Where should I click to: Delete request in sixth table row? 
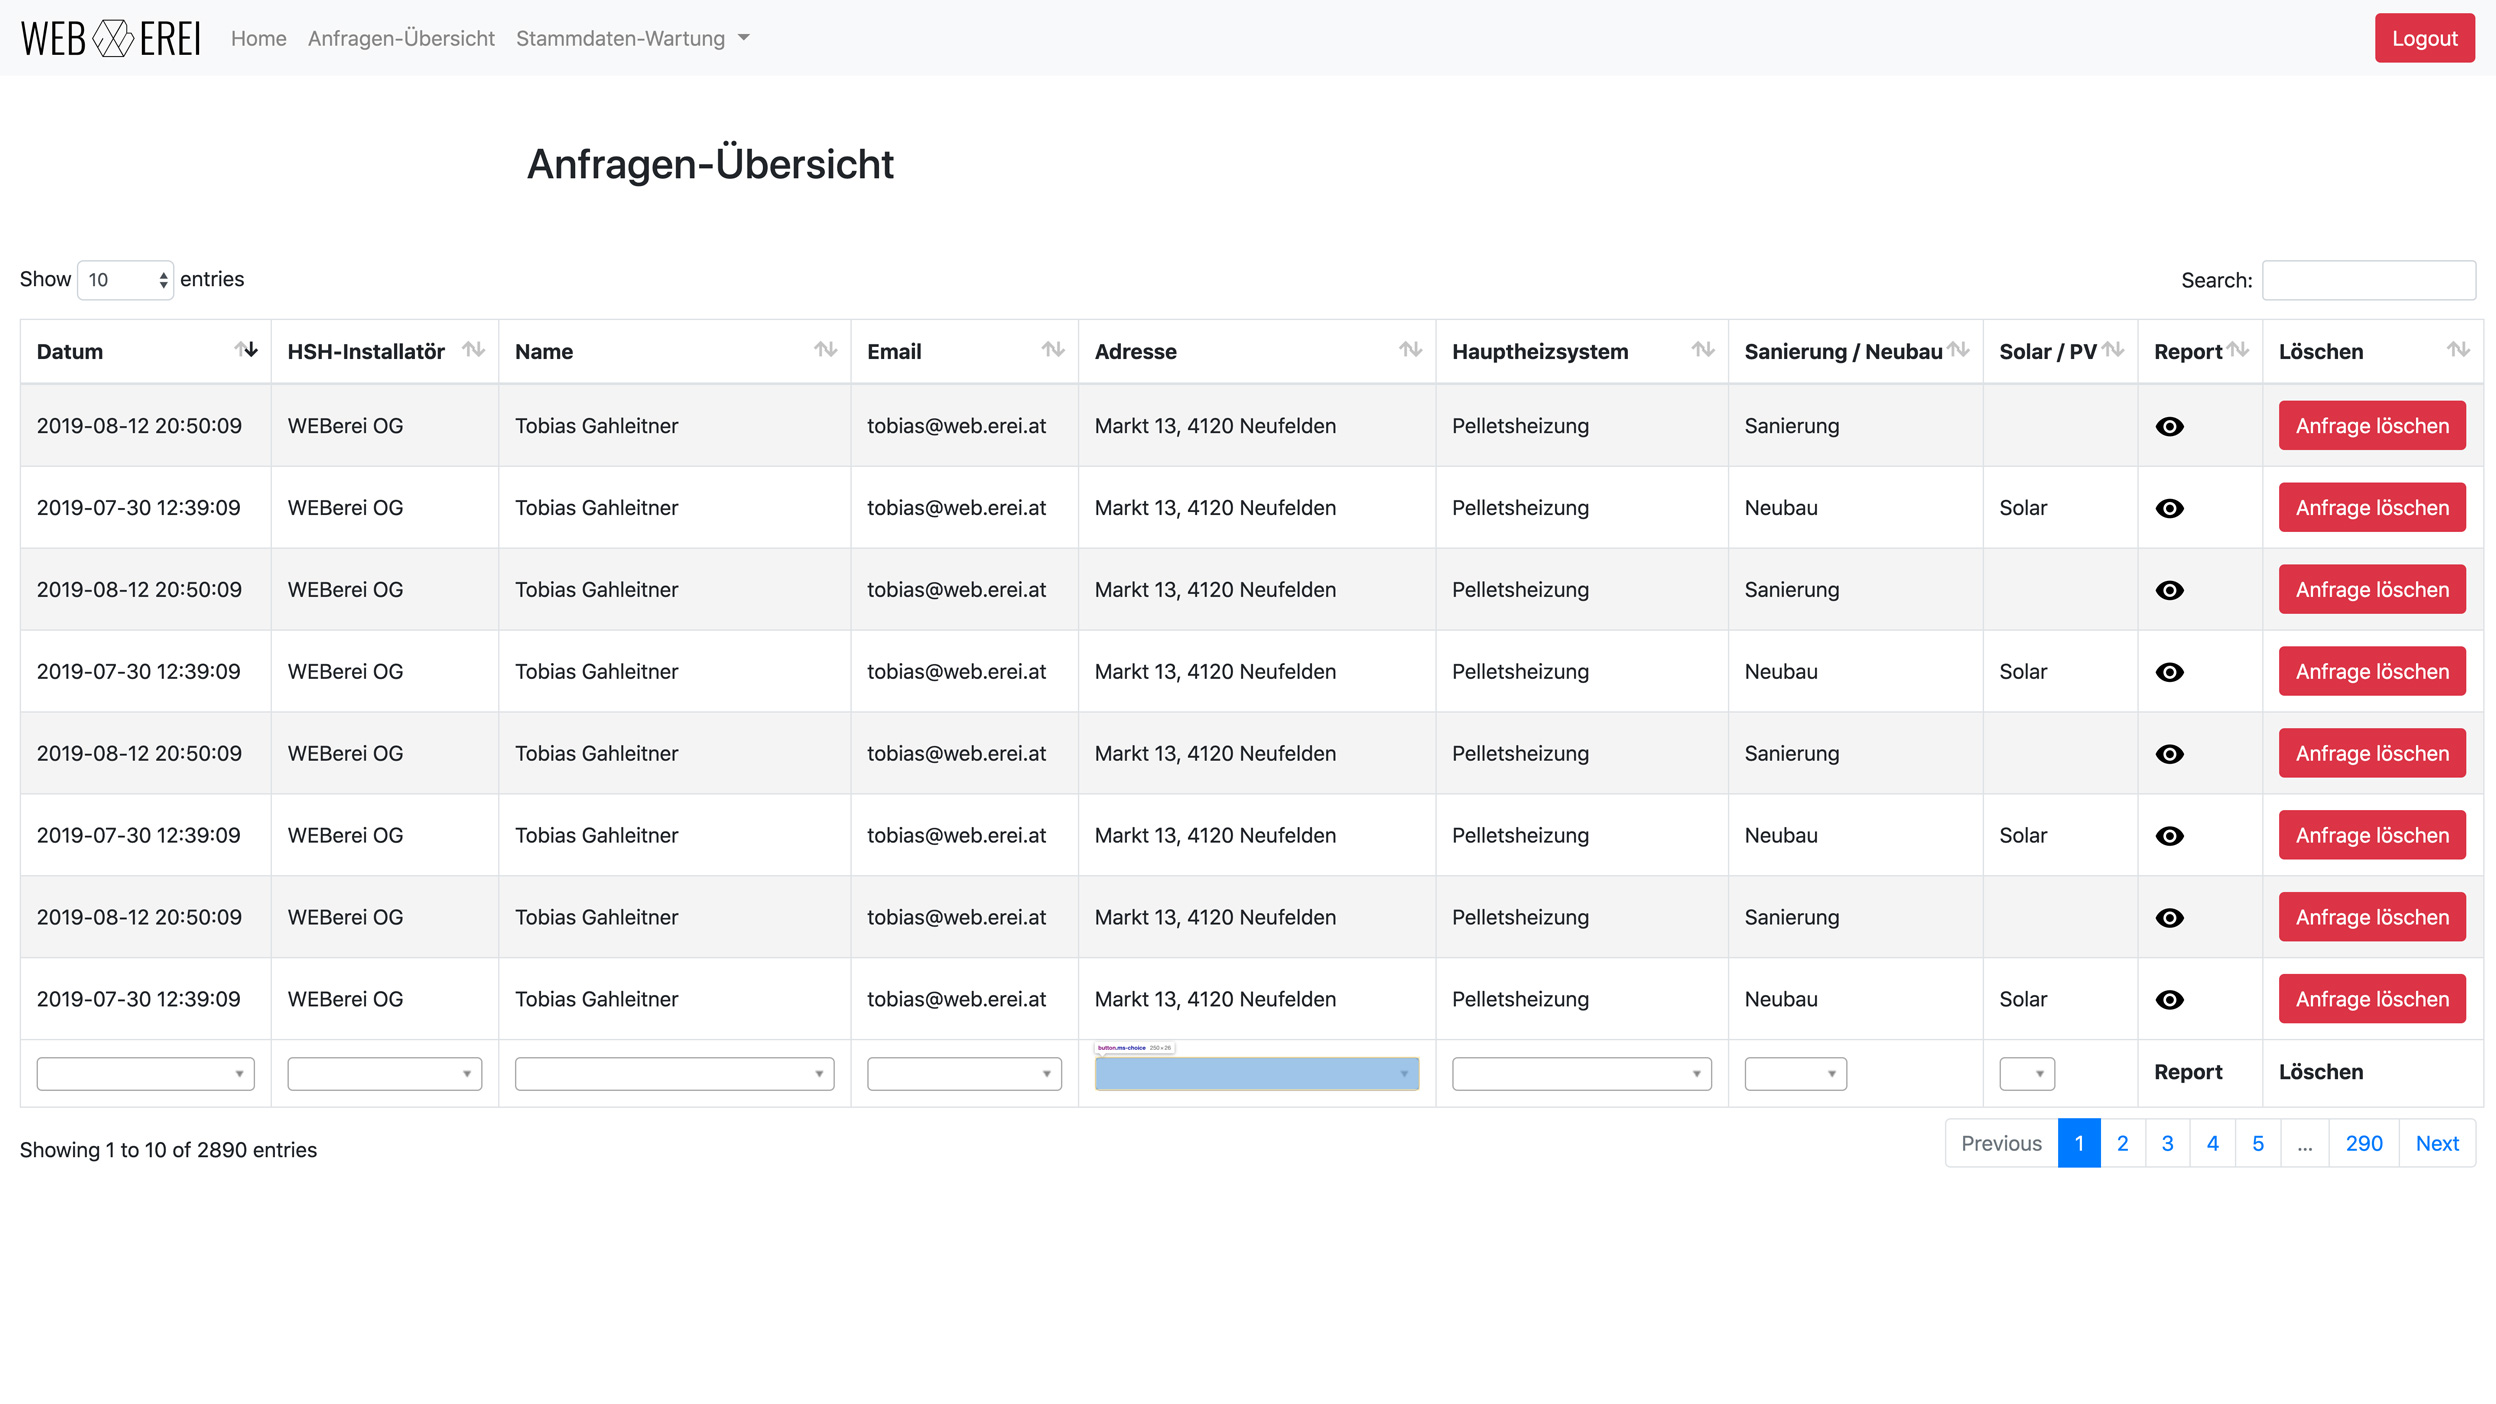pos(2372,836)
